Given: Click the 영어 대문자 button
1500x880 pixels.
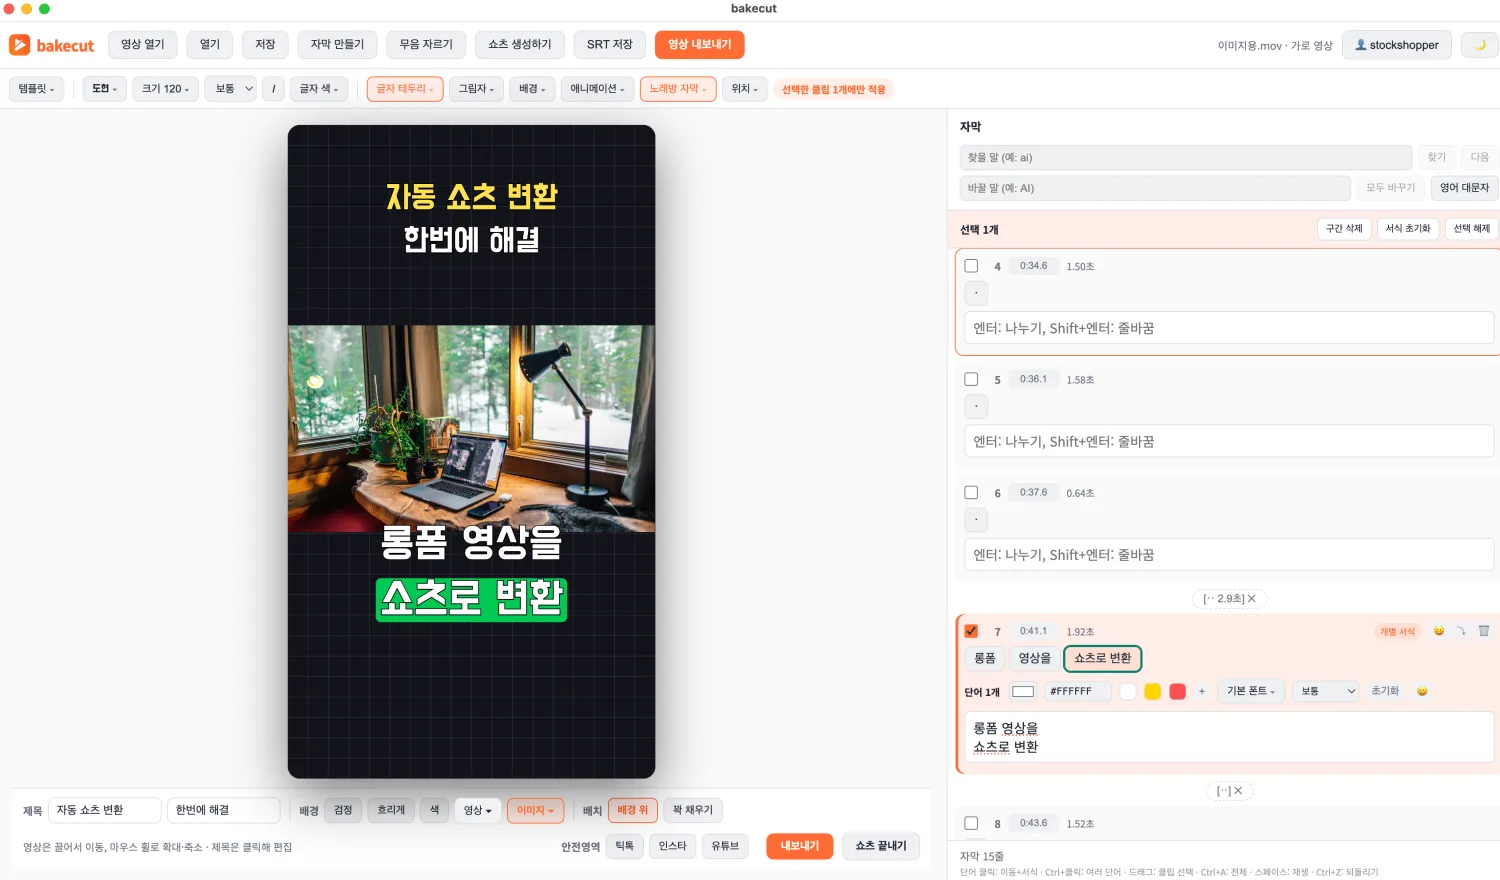Looking at the screenshot, I should [x=1465, y=188].
